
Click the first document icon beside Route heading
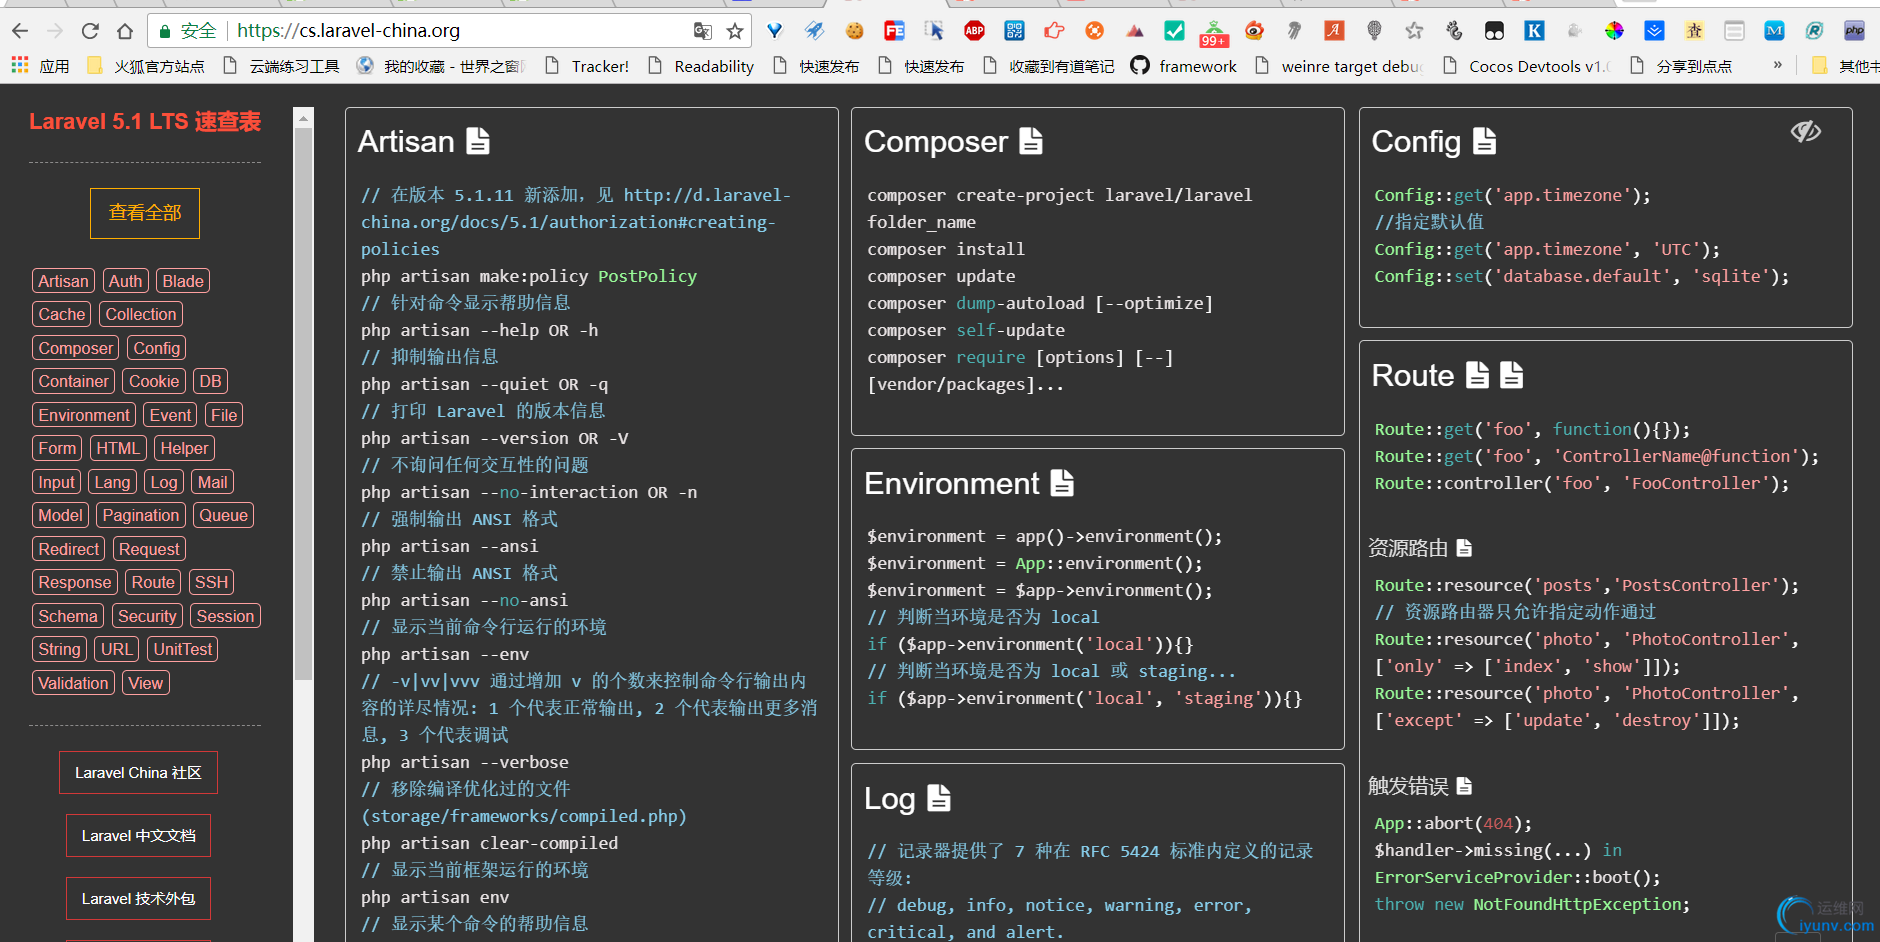[x=1477, y=375]
